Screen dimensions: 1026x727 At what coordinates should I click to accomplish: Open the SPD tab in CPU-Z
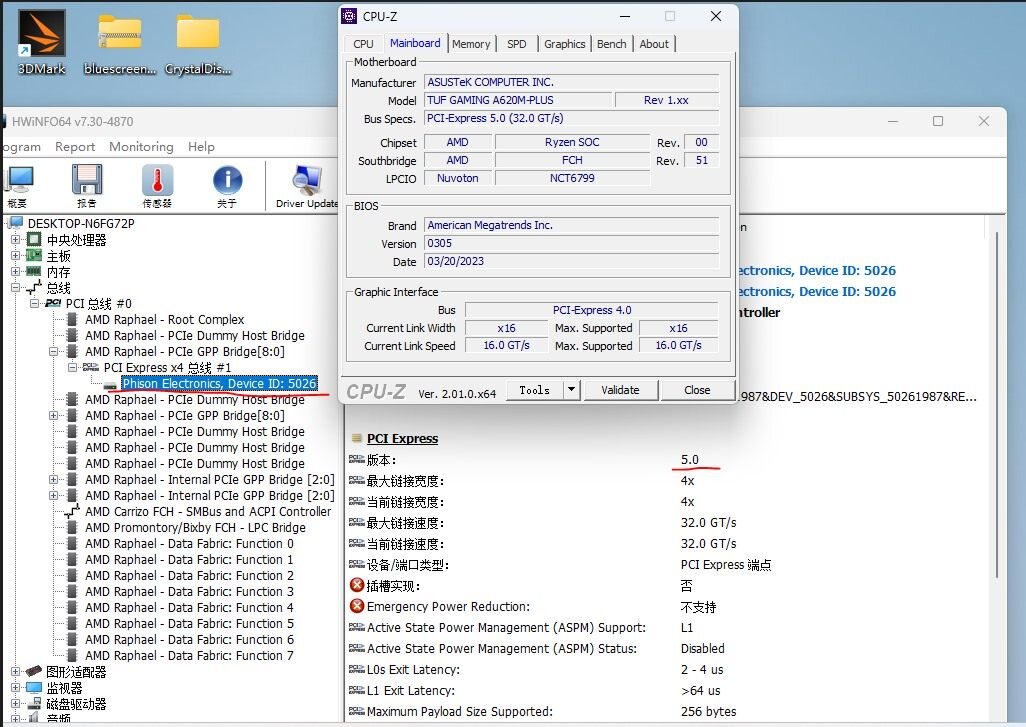pyautogui.click(x=516, y=44)
